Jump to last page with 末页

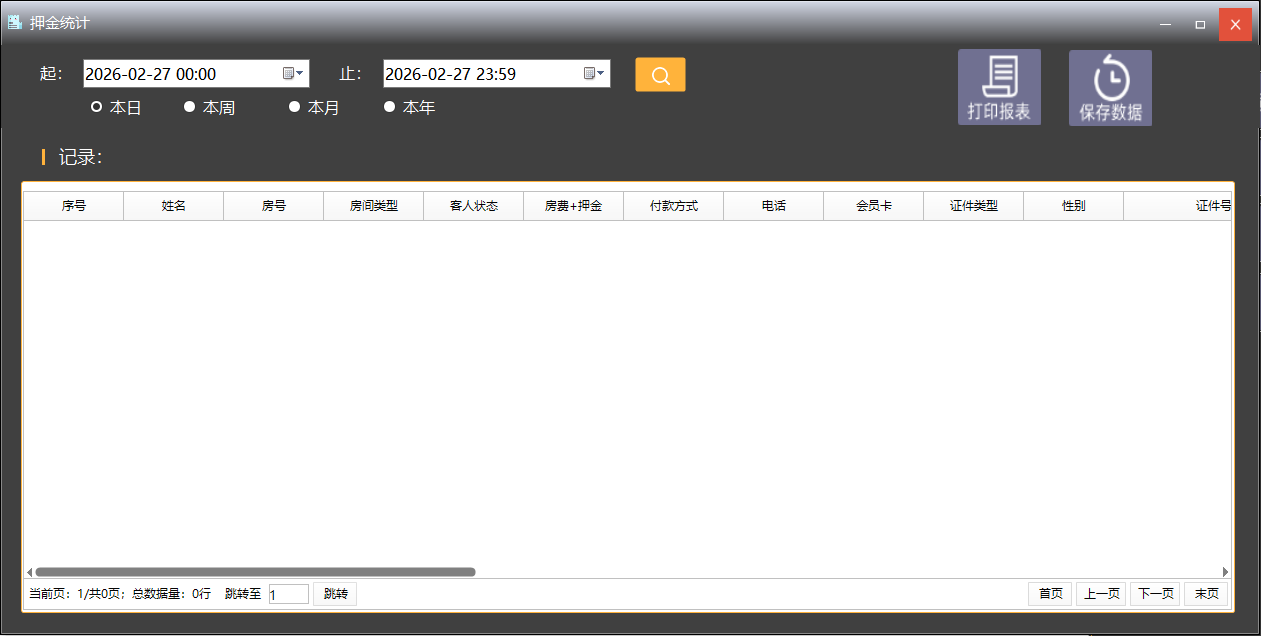tap(1206, 594)
